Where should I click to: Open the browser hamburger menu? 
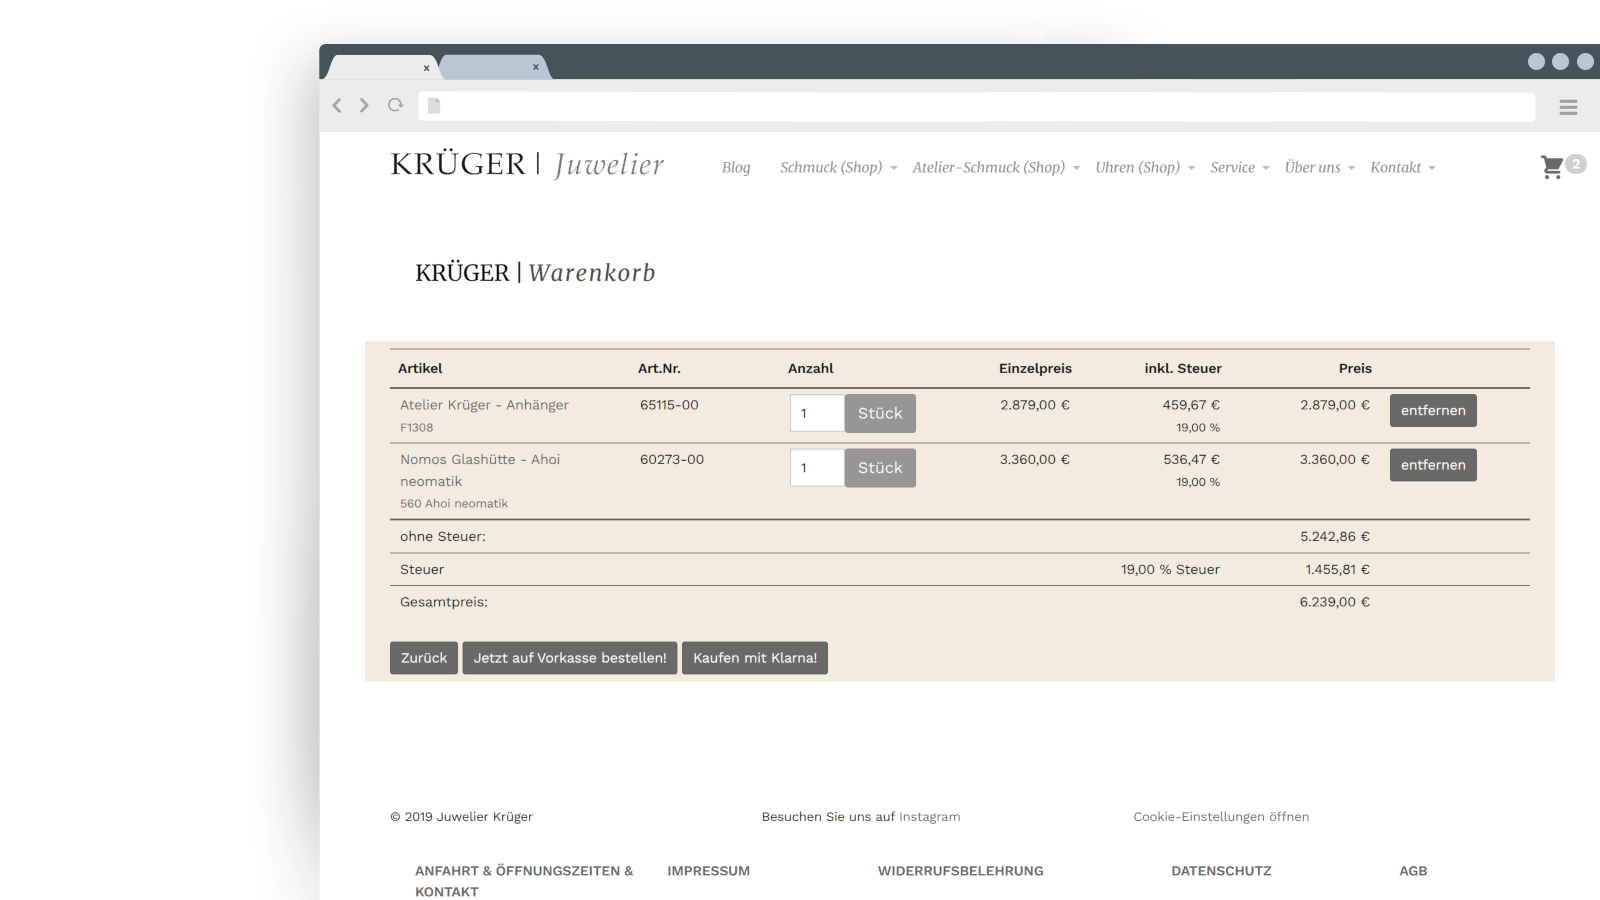(1568, 107)
